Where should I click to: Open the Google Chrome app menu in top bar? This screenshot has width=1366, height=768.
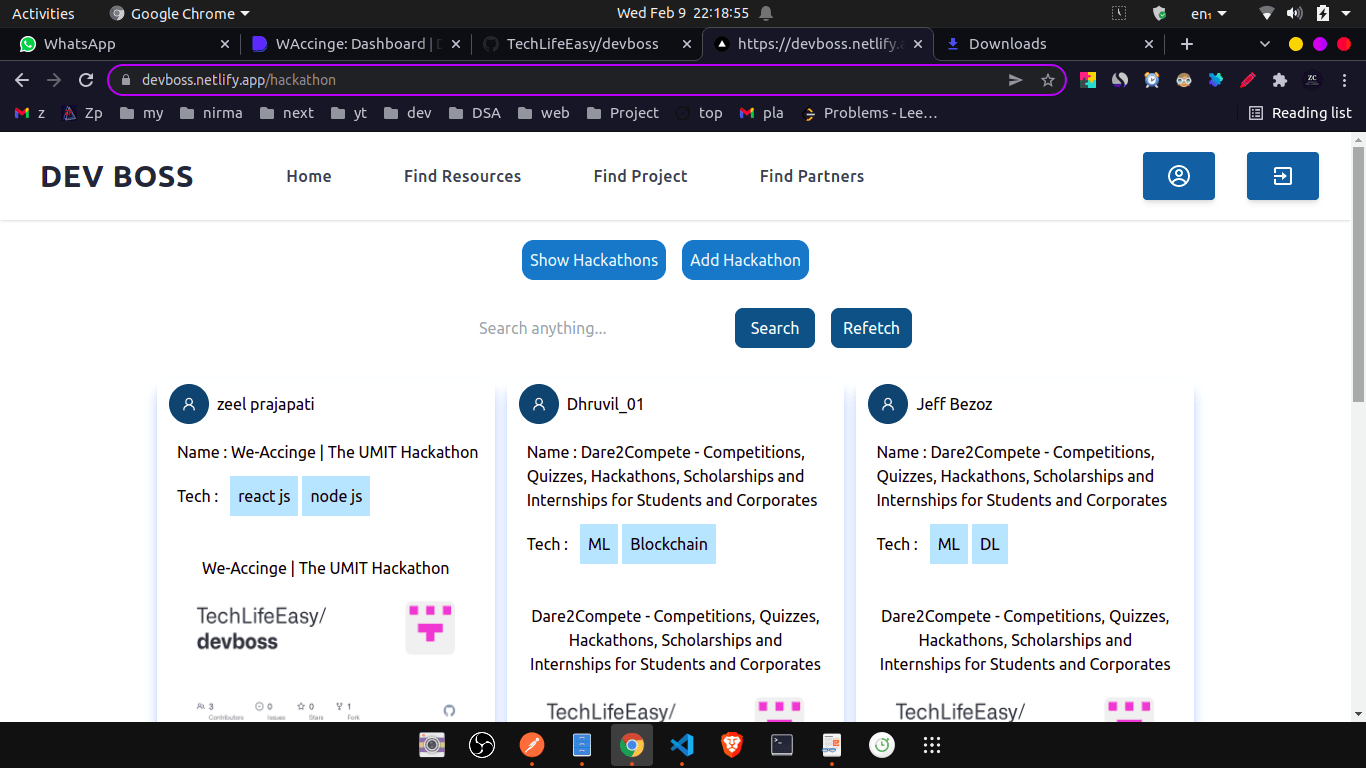tap(180, 14)
